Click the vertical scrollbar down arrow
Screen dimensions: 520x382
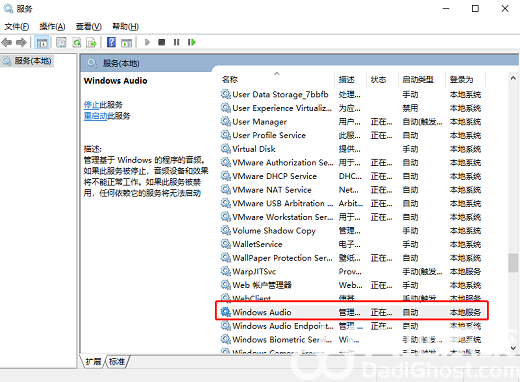point(513,348)
